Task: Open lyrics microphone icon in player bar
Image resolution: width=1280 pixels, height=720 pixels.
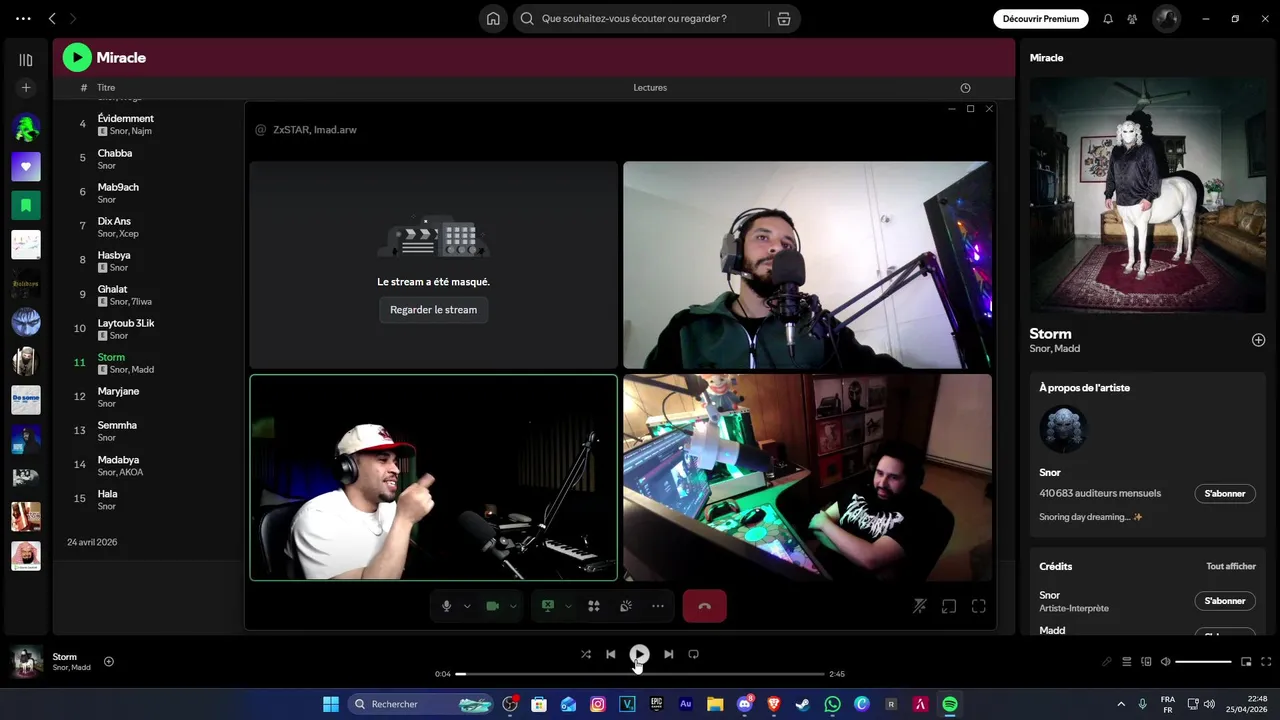Action: click(x=1107, y=662)
